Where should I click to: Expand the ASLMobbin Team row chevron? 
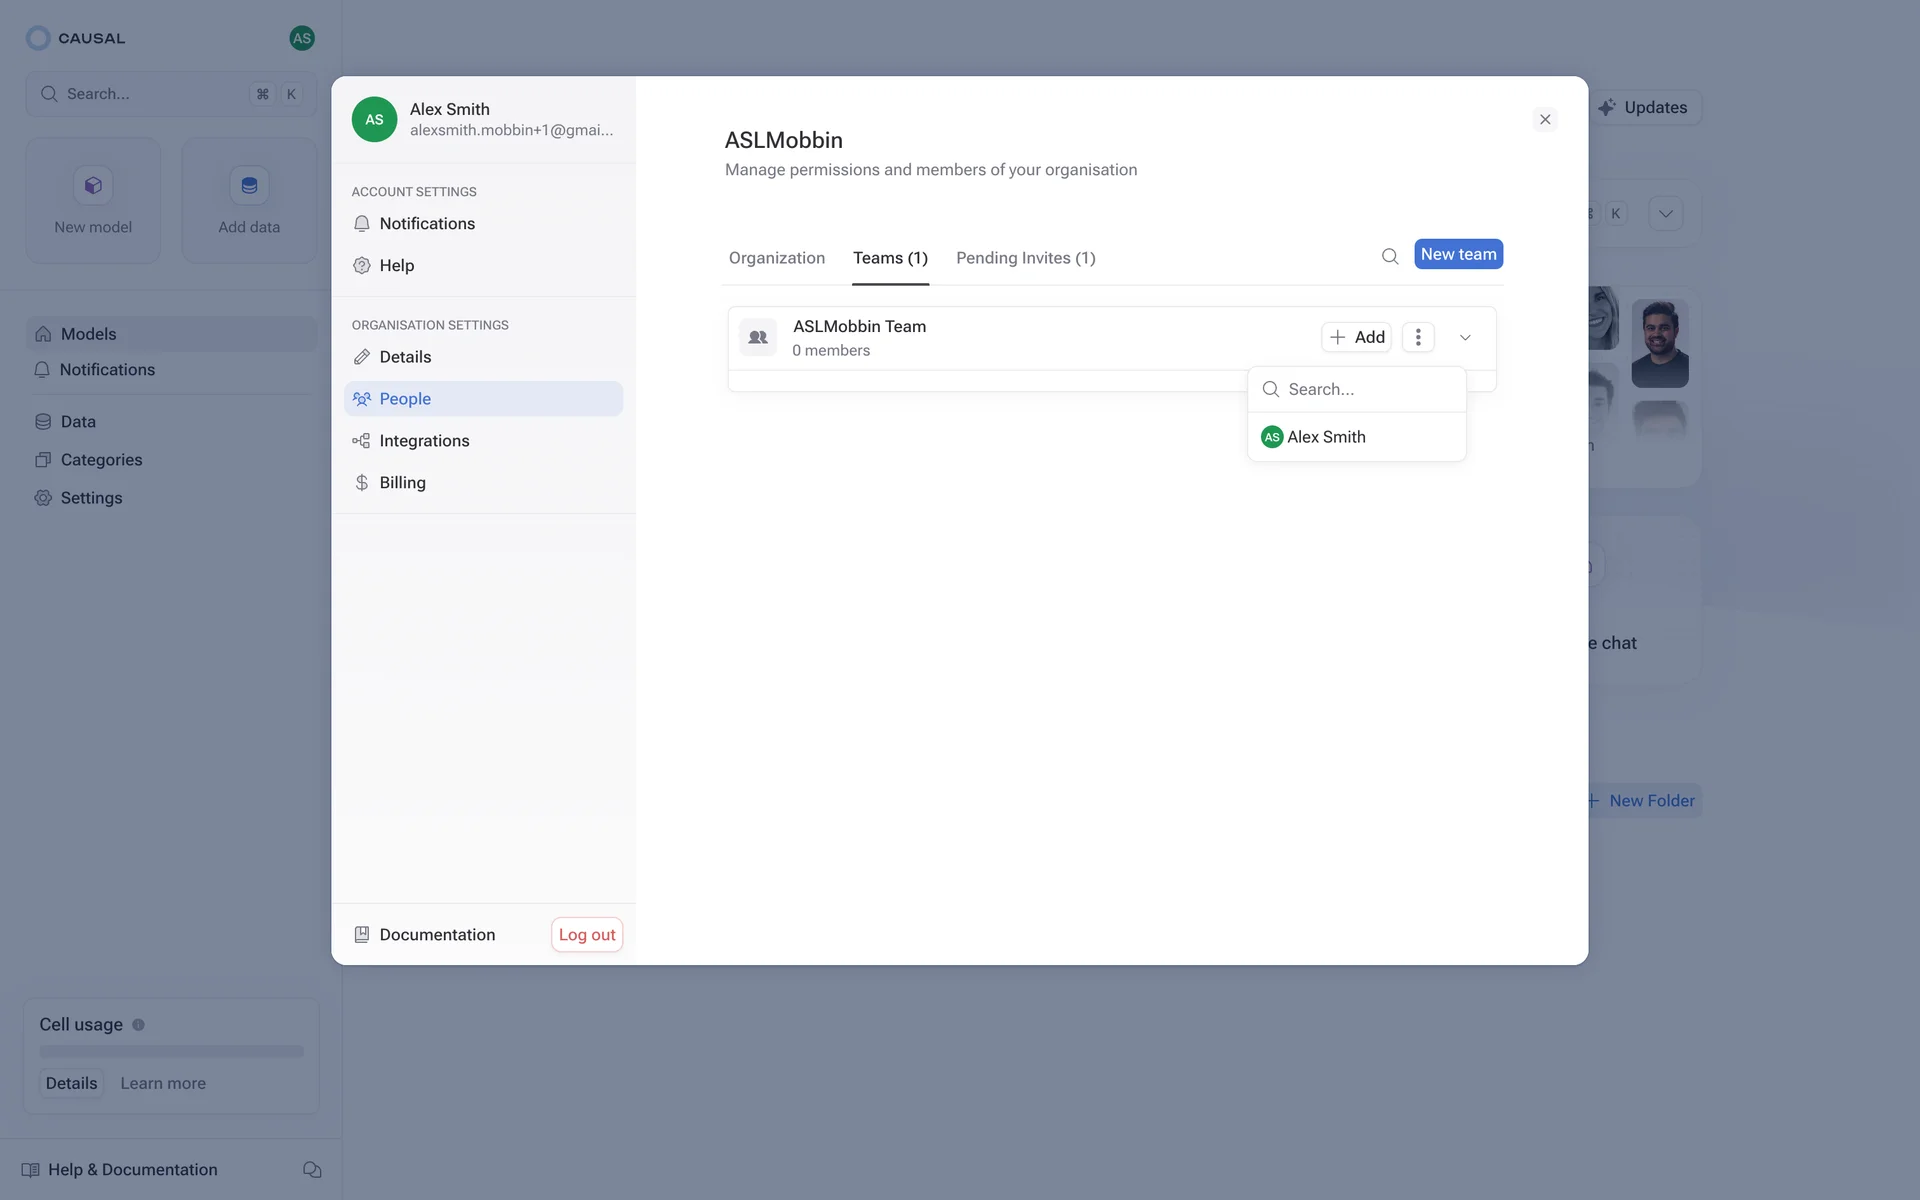tap(1465, 337)
